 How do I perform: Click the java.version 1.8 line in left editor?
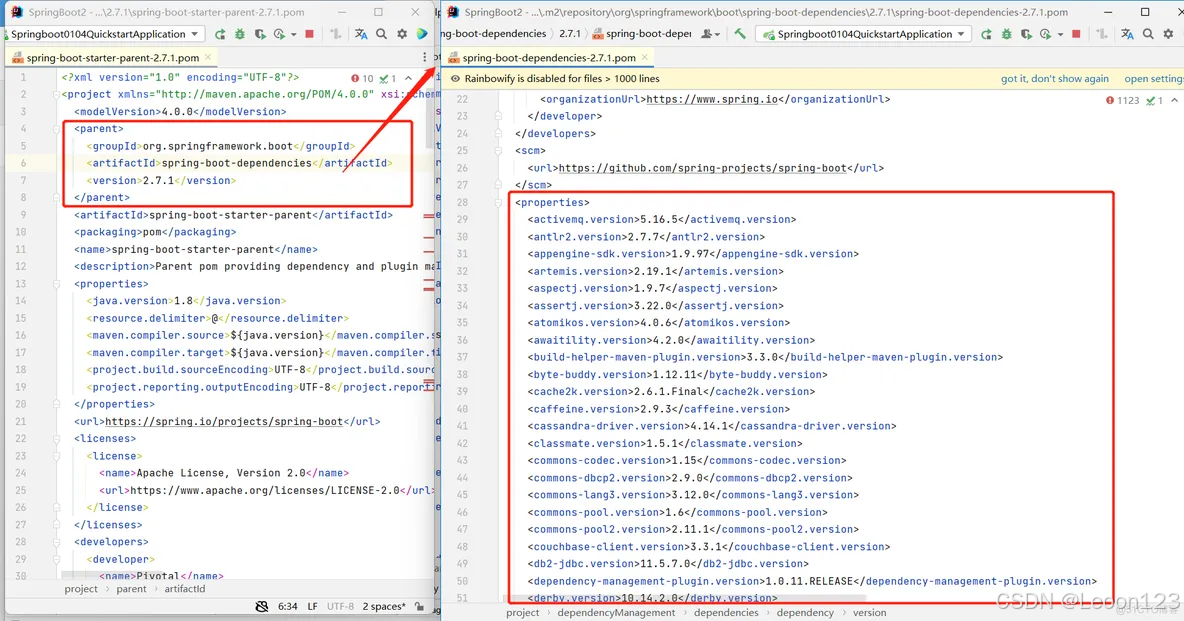(187, 301)
